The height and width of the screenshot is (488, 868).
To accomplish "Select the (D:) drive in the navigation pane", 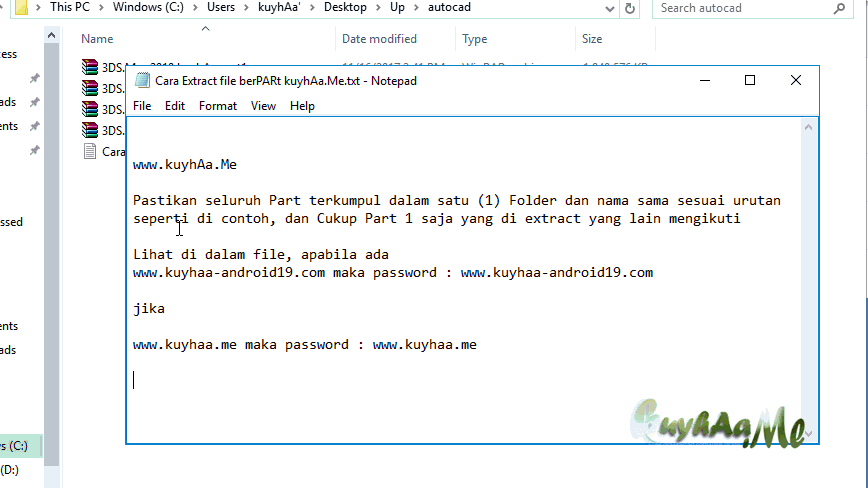I will tap(9, 470).
